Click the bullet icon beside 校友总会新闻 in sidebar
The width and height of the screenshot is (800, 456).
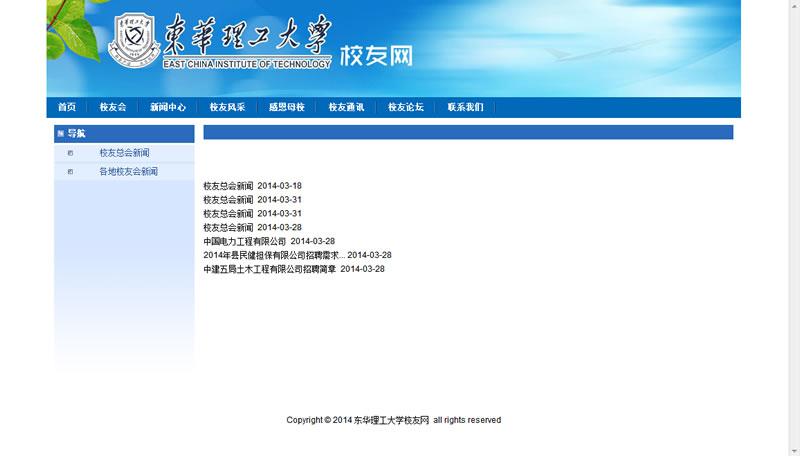70,153
